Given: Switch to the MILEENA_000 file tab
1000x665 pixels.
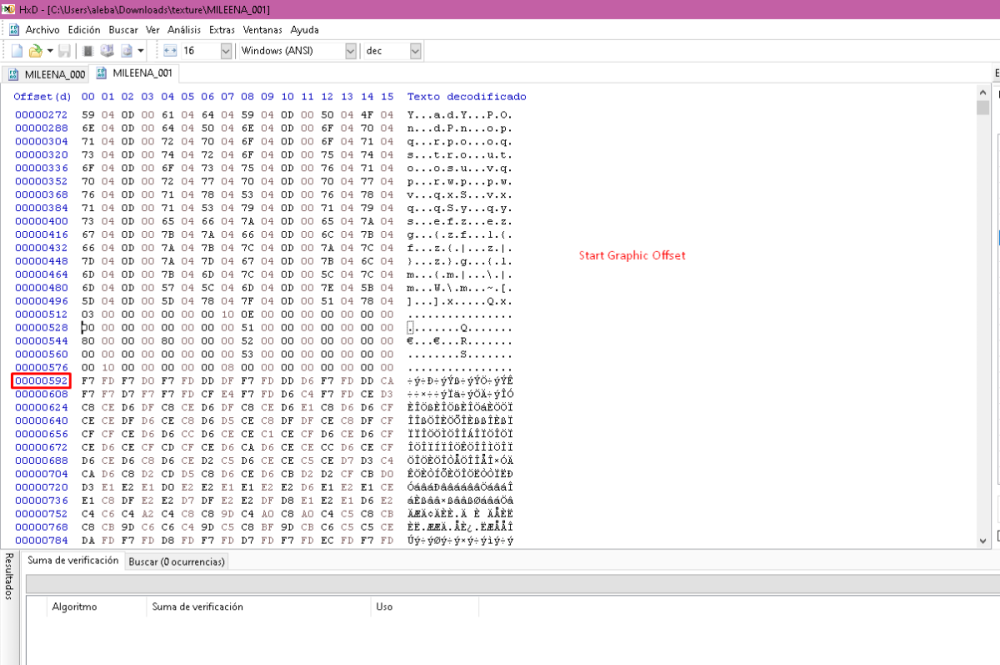Looking at the screenshot, I should pyautogui.click(x=48, y=74).
